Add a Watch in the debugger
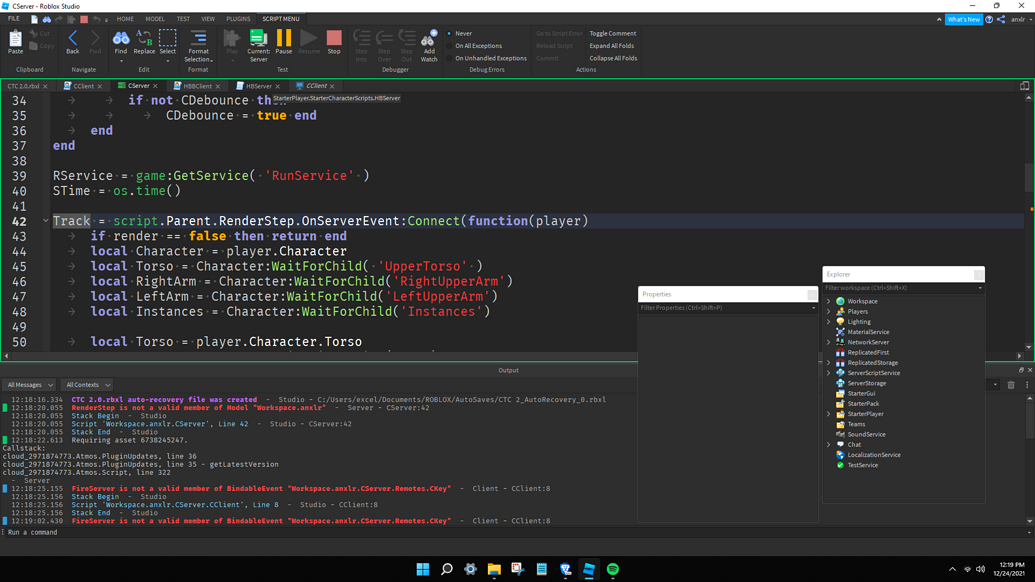 pyautogui.click(x=429, y=45)
